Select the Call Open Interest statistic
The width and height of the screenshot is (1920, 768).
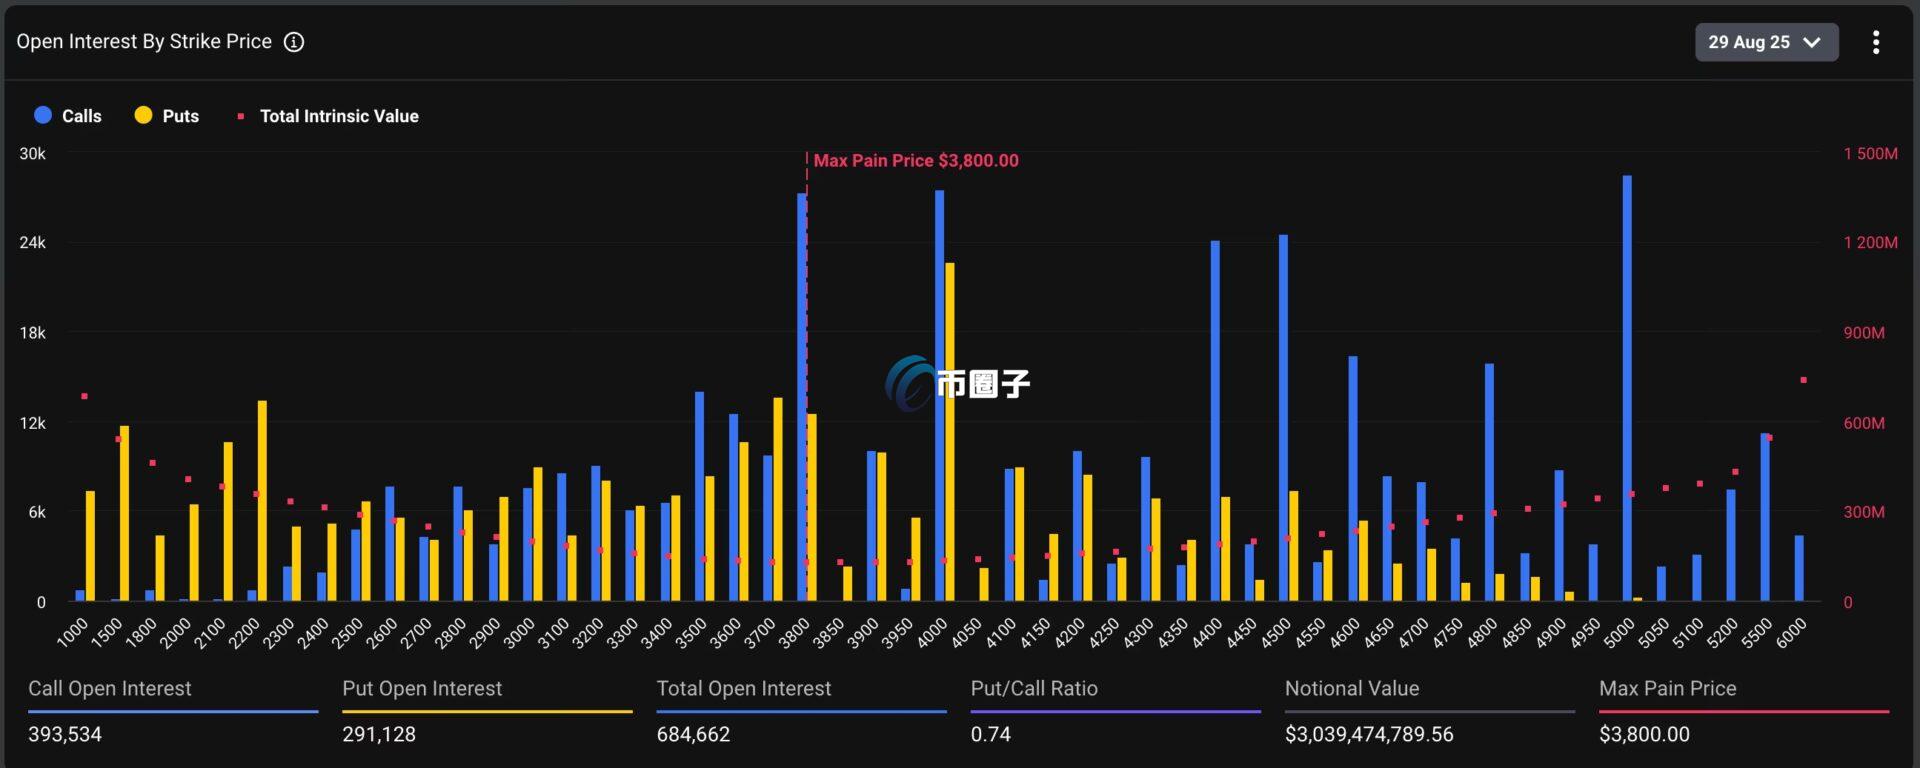coord(110,688)
